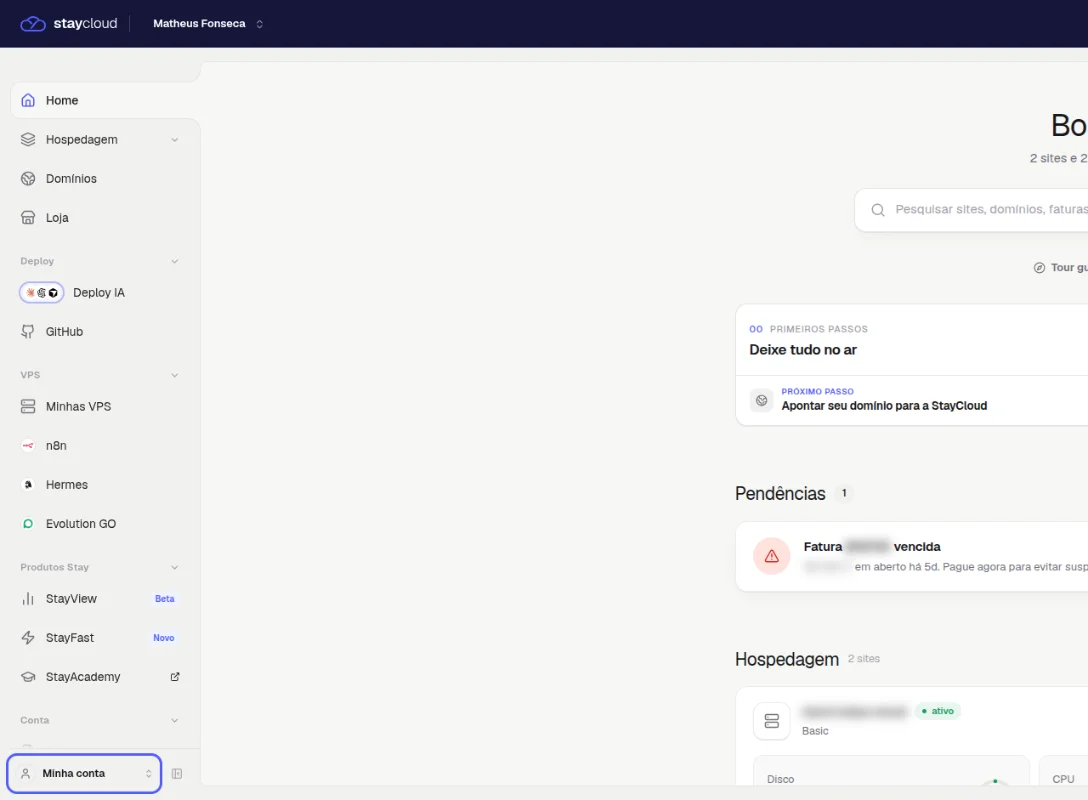Viewport: 1088px width, 800px height.
Task: Click the Deixe tudo no ar title
Action: tap(803, 350)
